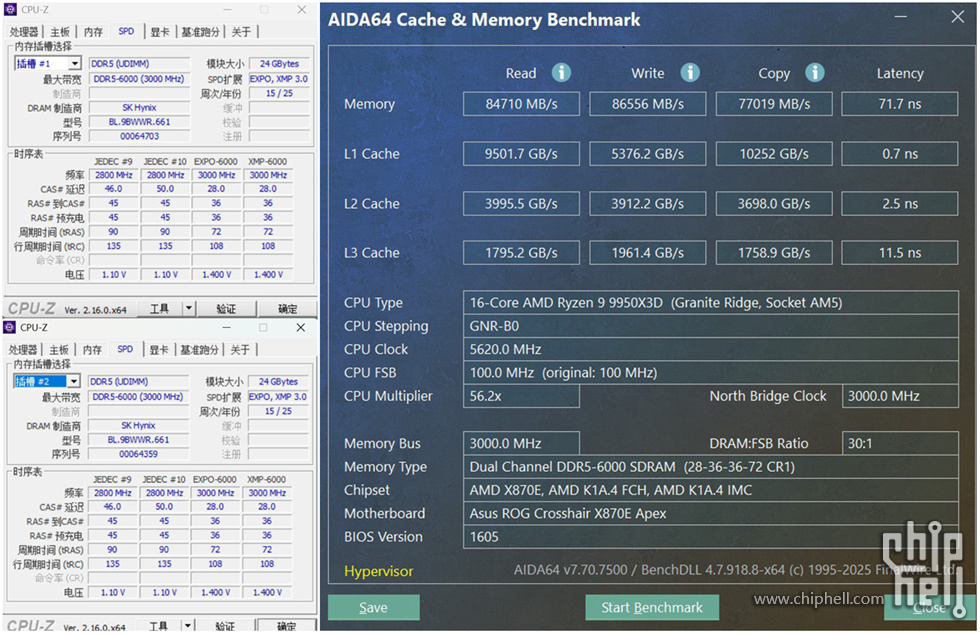The image size is (980, 634).
Task: Click the L1 Cache Latency value 0.7 ns
Action: pyautogui.click(x=900, y=154)
